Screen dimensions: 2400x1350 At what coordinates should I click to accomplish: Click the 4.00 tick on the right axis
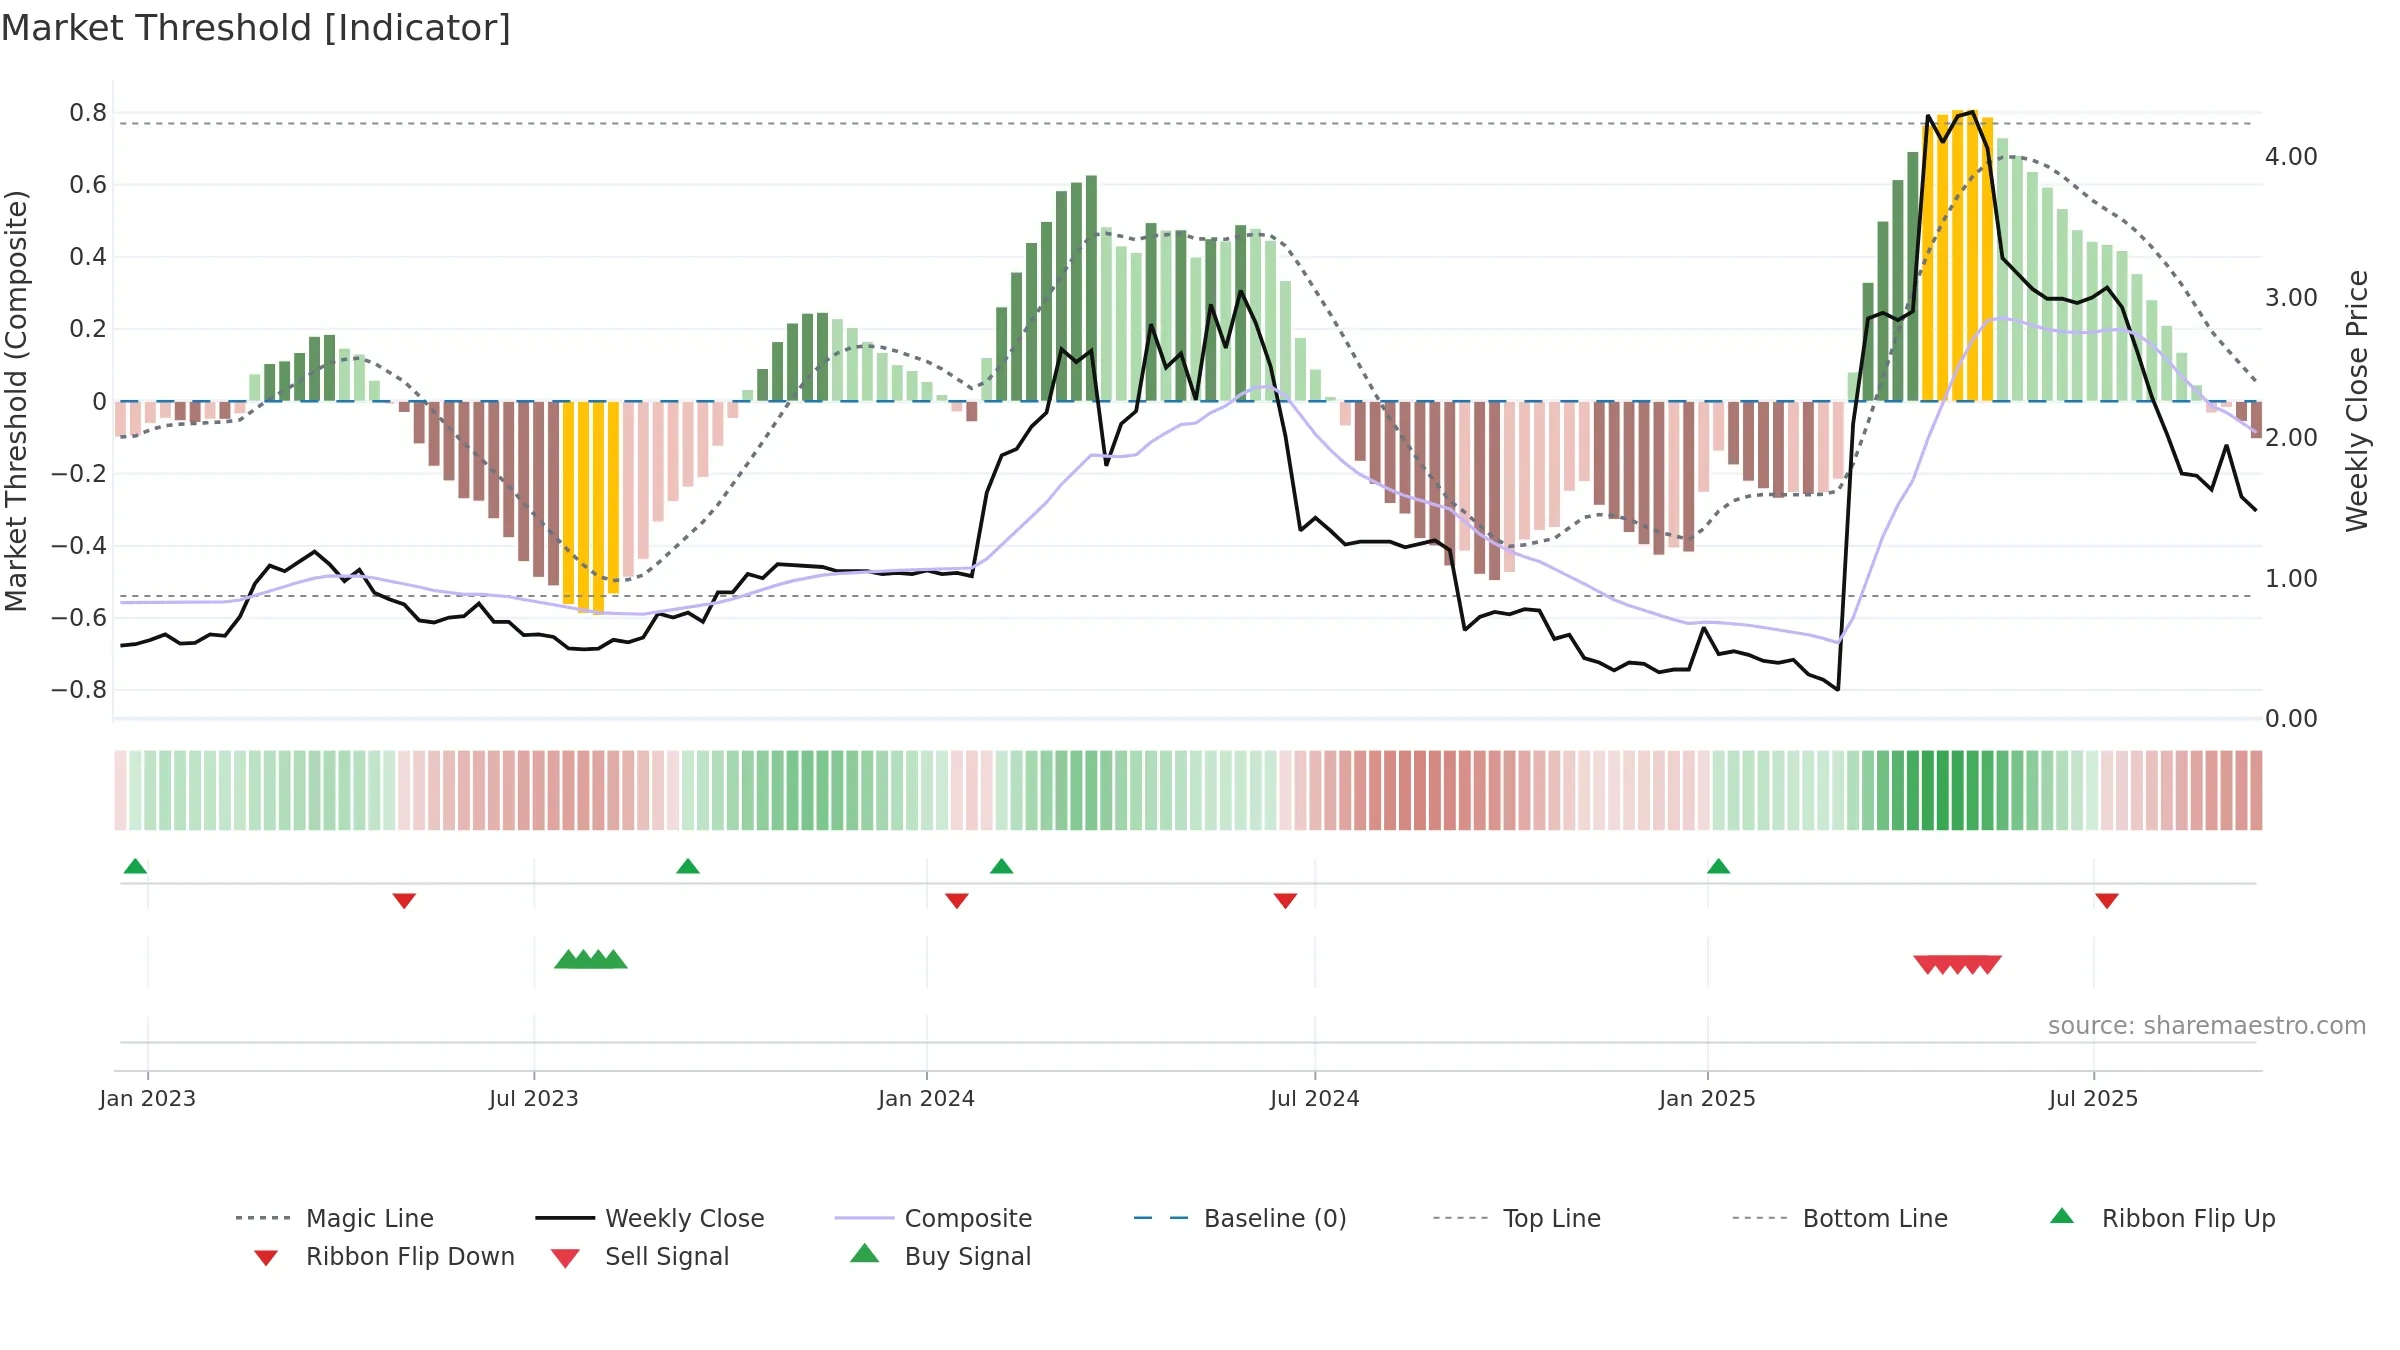pyautogui.click(x=2291, y=157)
